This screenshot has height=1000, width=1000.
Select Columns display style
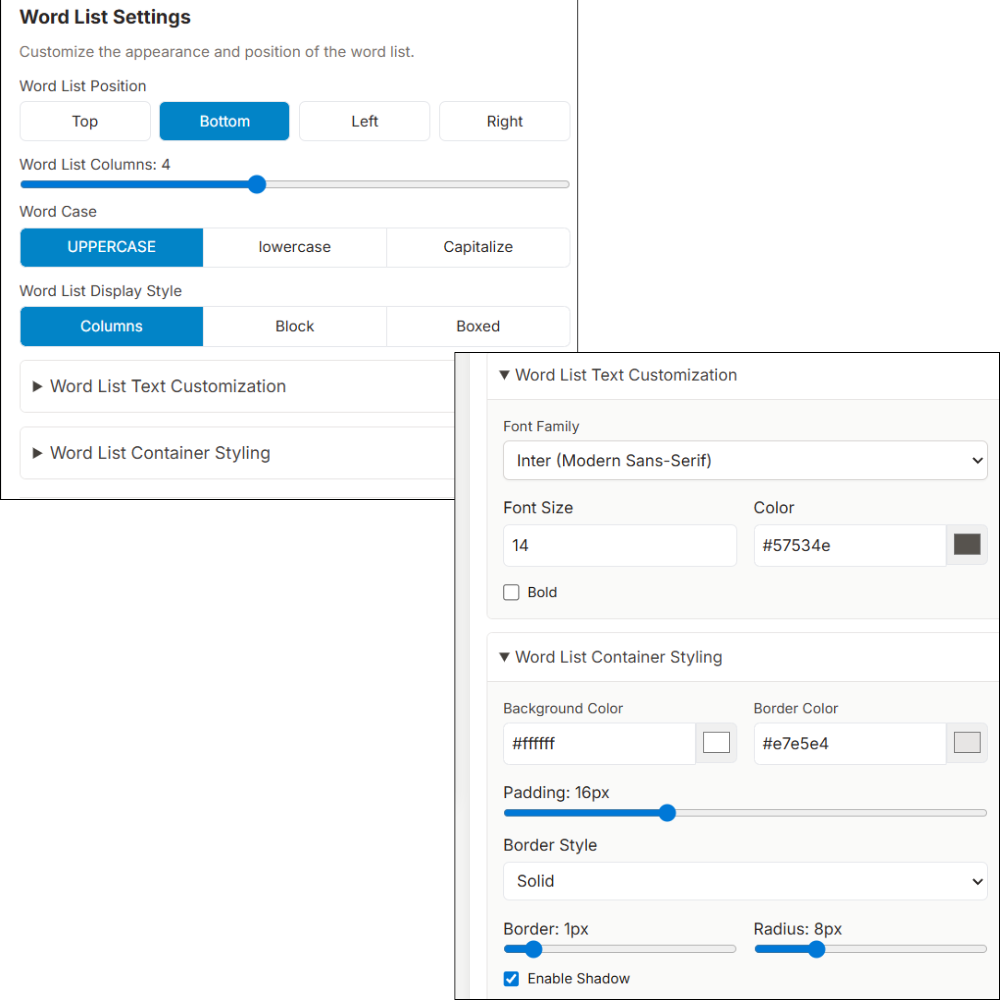(111, 326)
